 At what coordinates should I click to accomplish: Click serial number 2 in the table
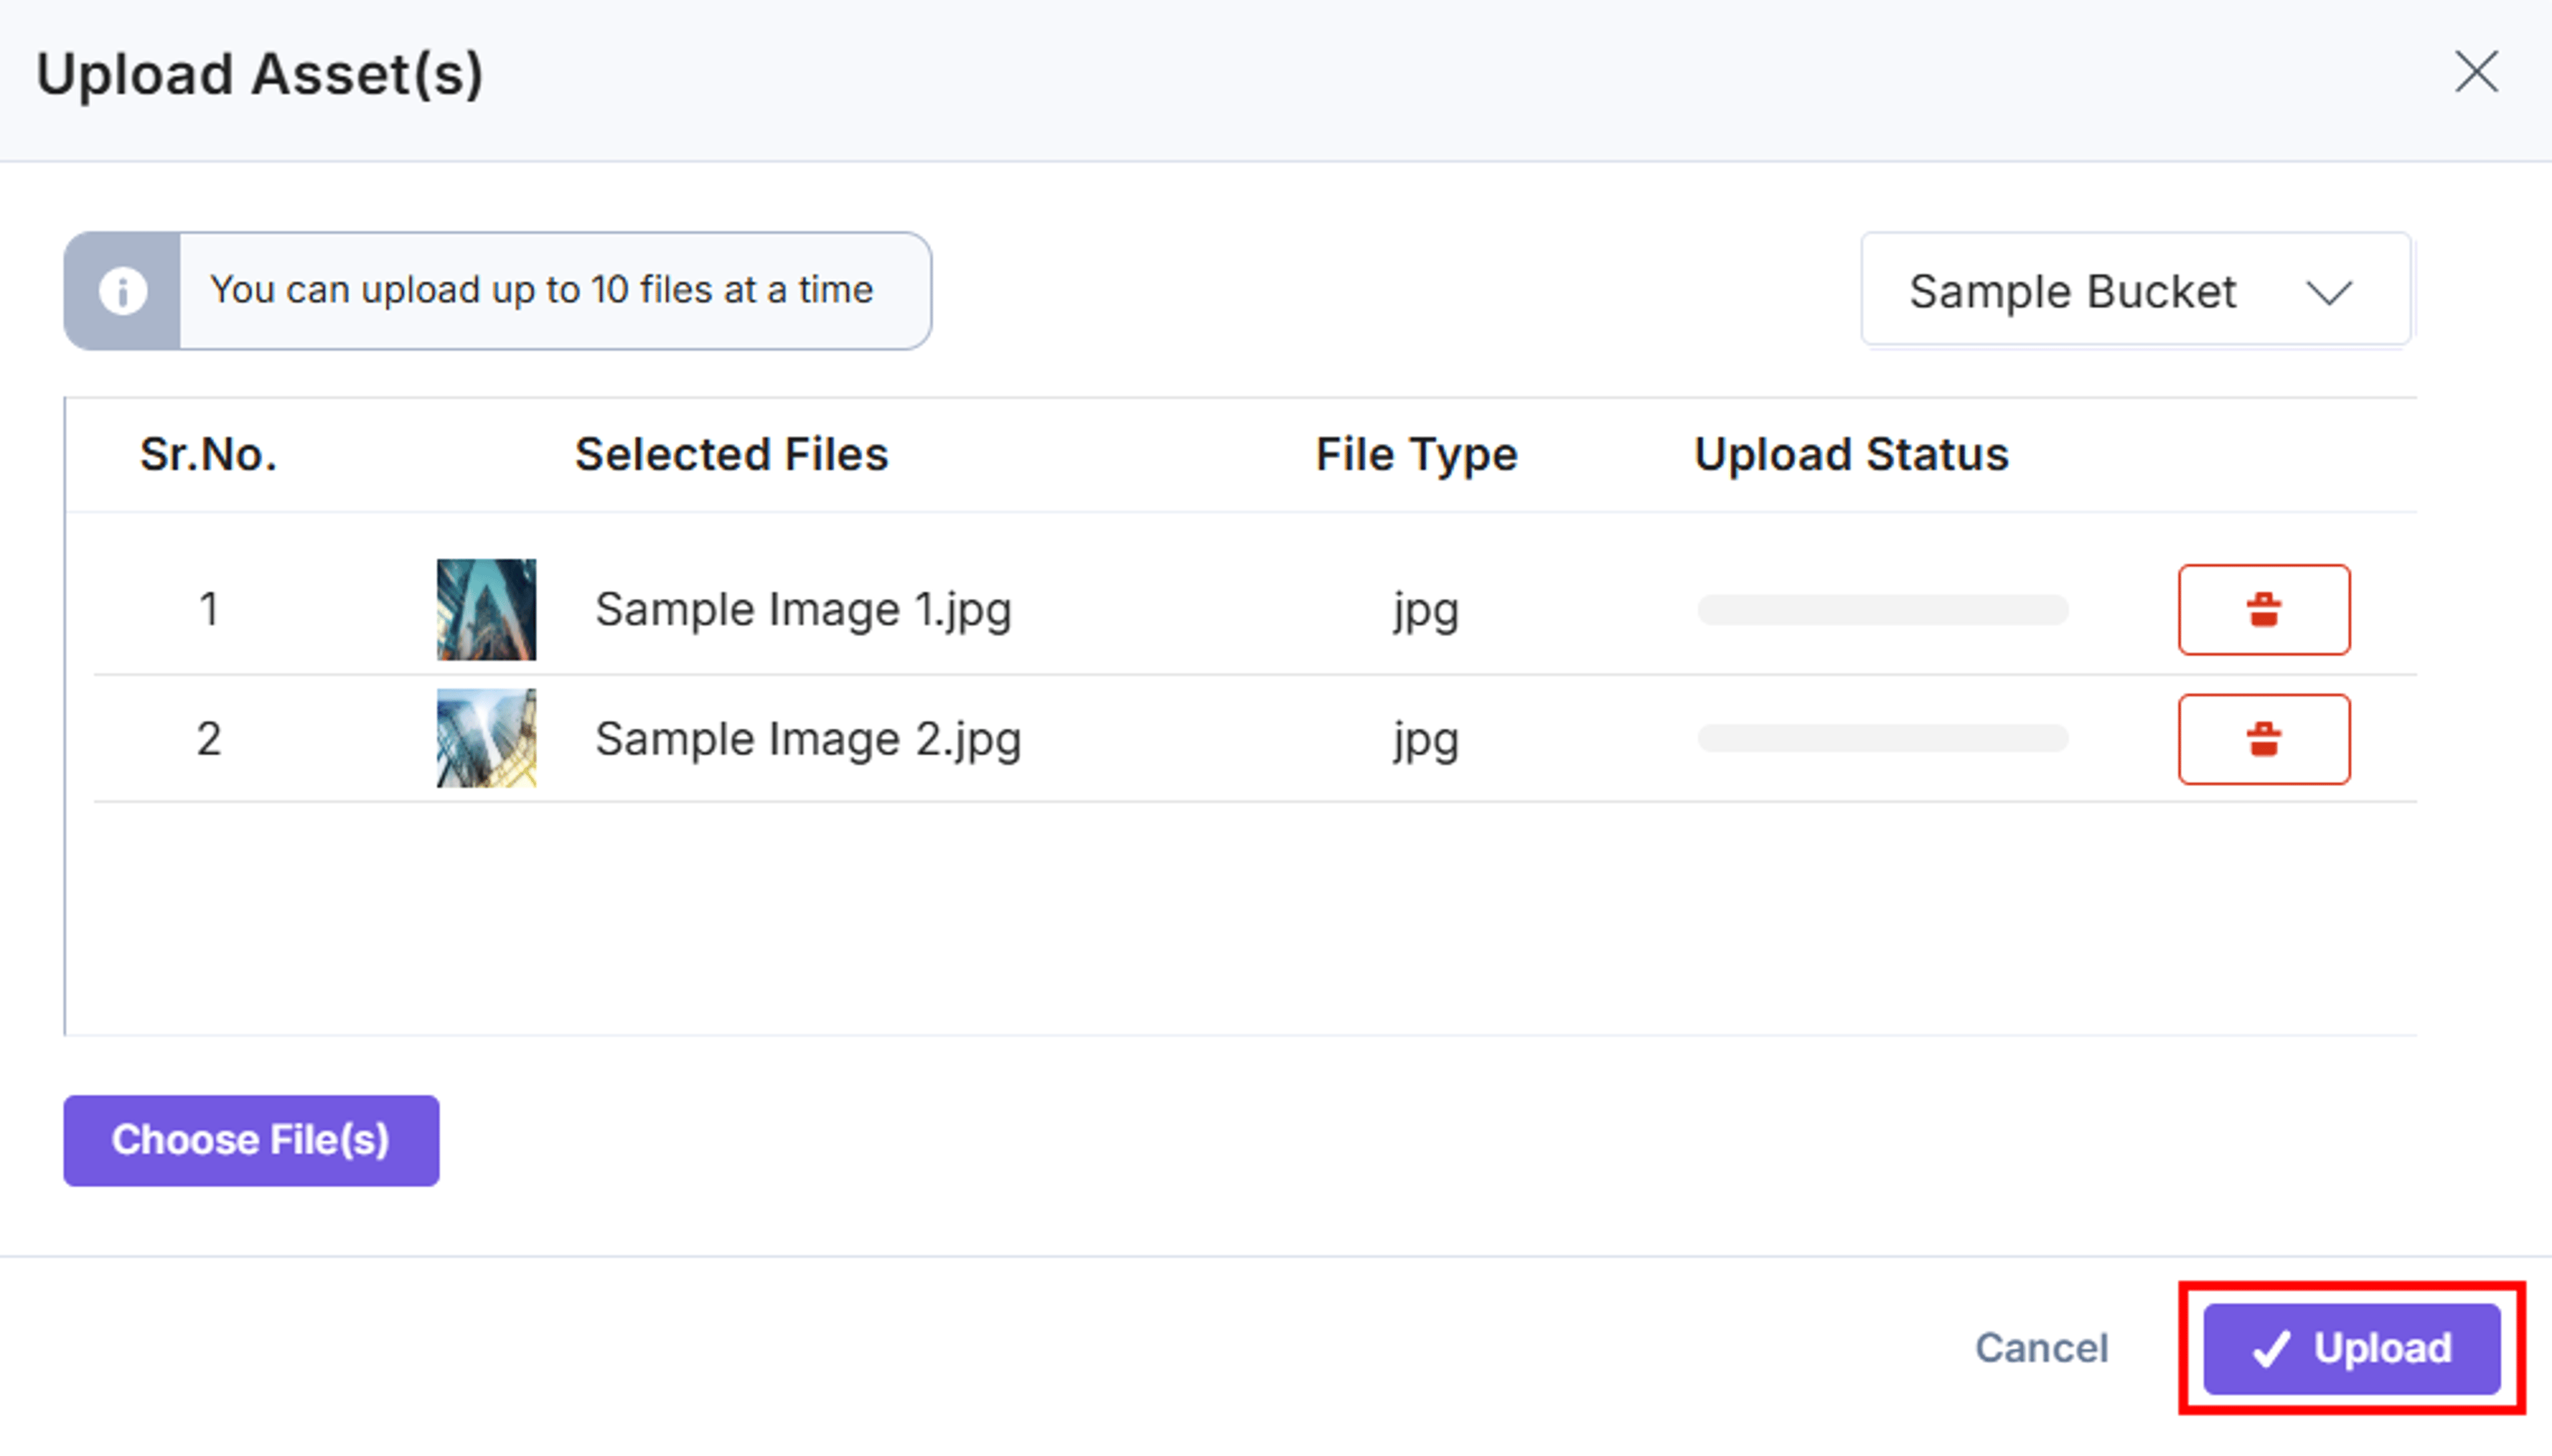click(x=208, y=739)
